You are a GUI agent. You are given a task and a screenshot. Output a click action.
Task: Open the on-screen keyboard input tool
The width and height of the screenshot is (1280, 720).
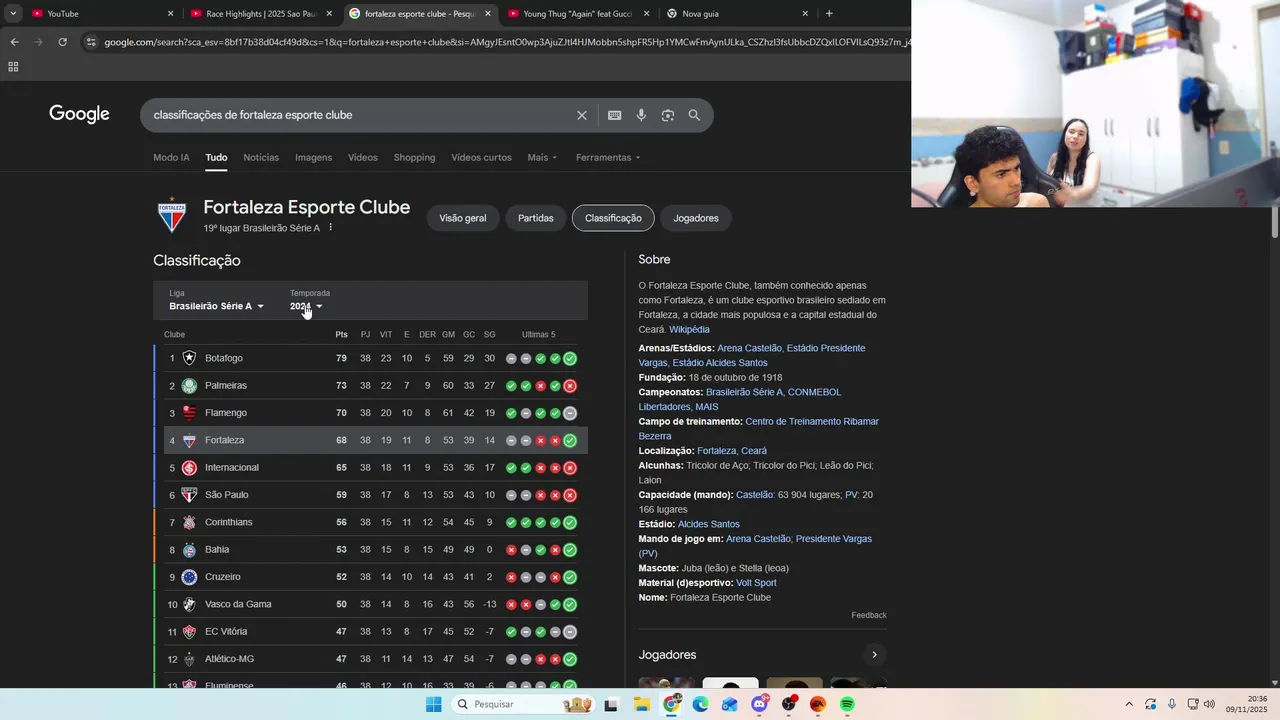[x=615, y=115]
